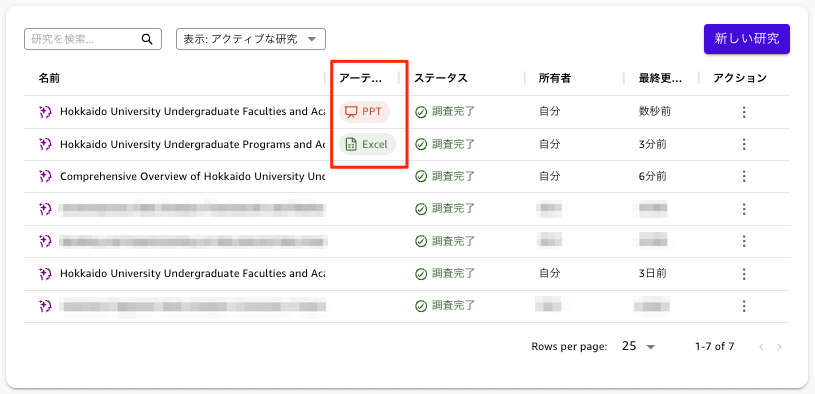Screen dimensions: 815x394
Task: Click 調査完了 status in the 6分前 row
Action: [453, 177]
